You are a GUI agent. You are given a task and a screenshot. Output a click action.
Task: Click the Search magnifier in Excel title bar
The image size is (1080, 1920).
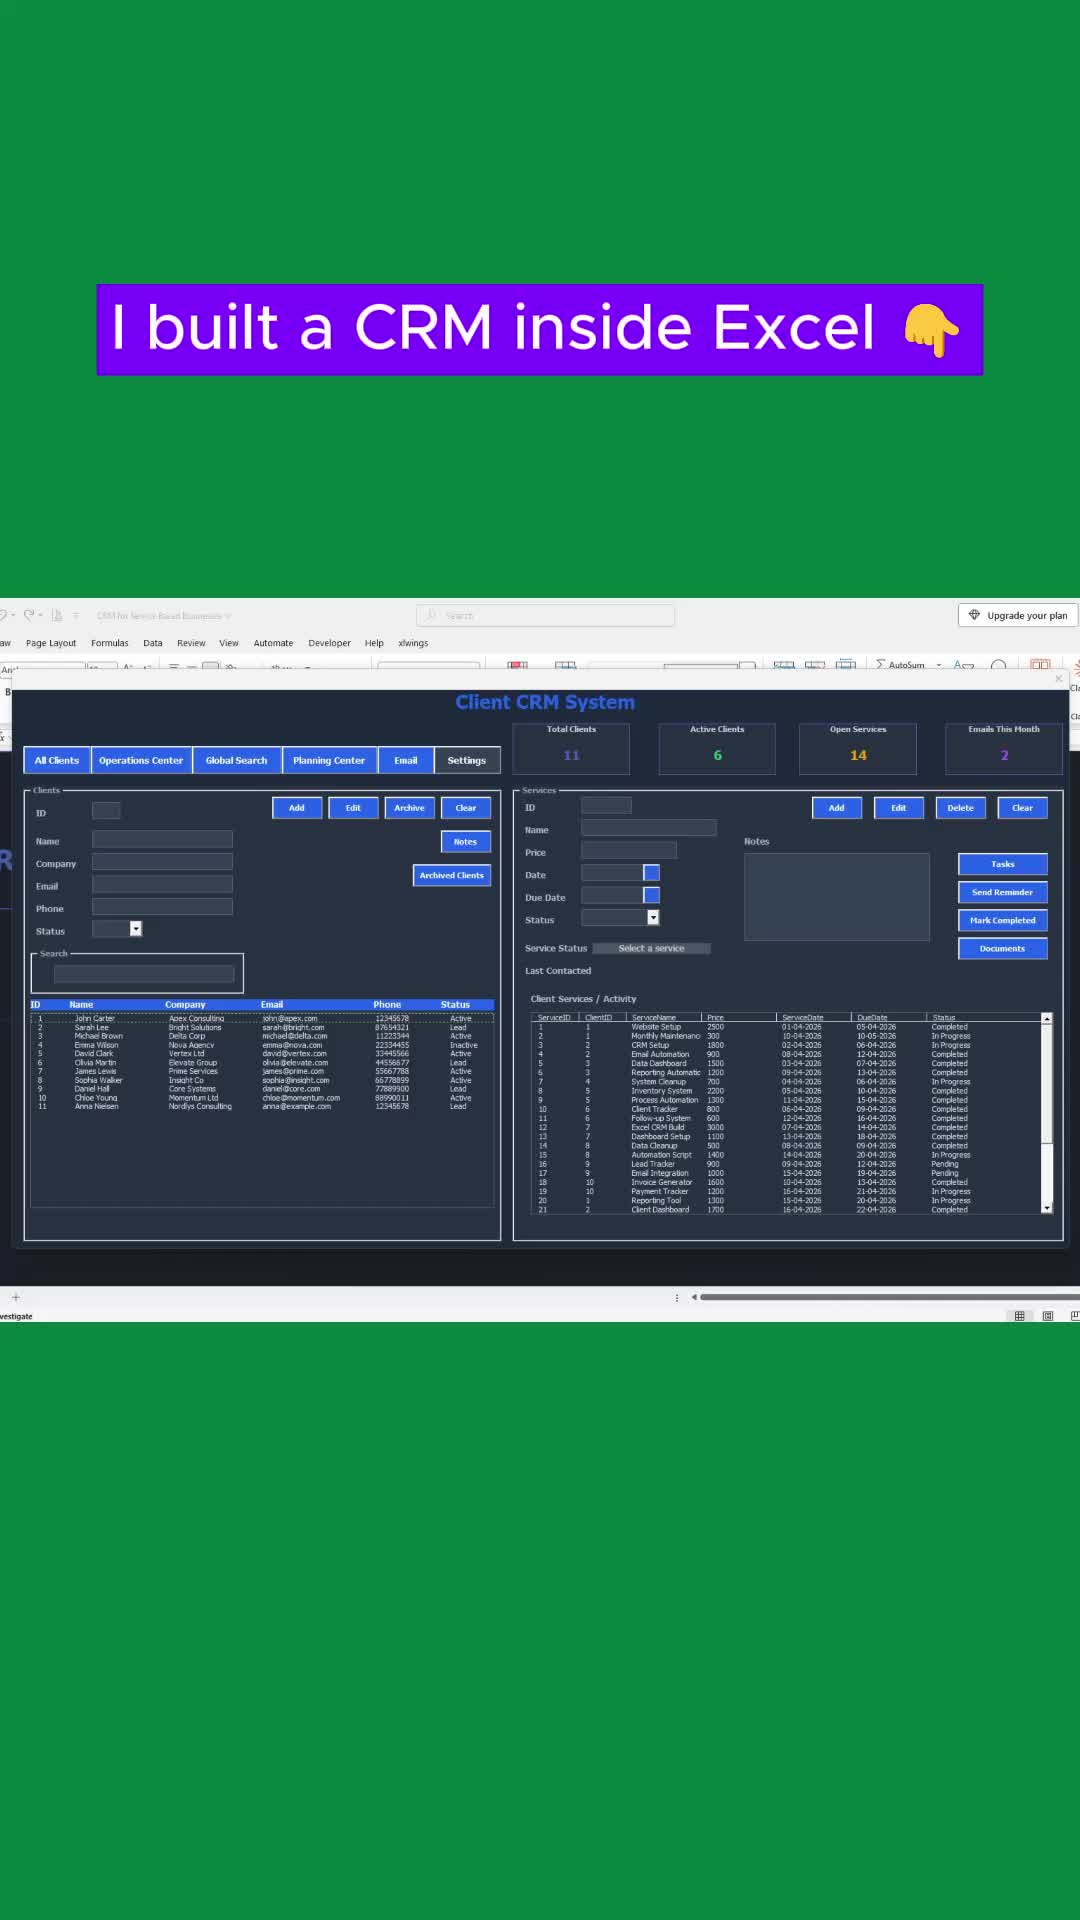coord(431,615)
